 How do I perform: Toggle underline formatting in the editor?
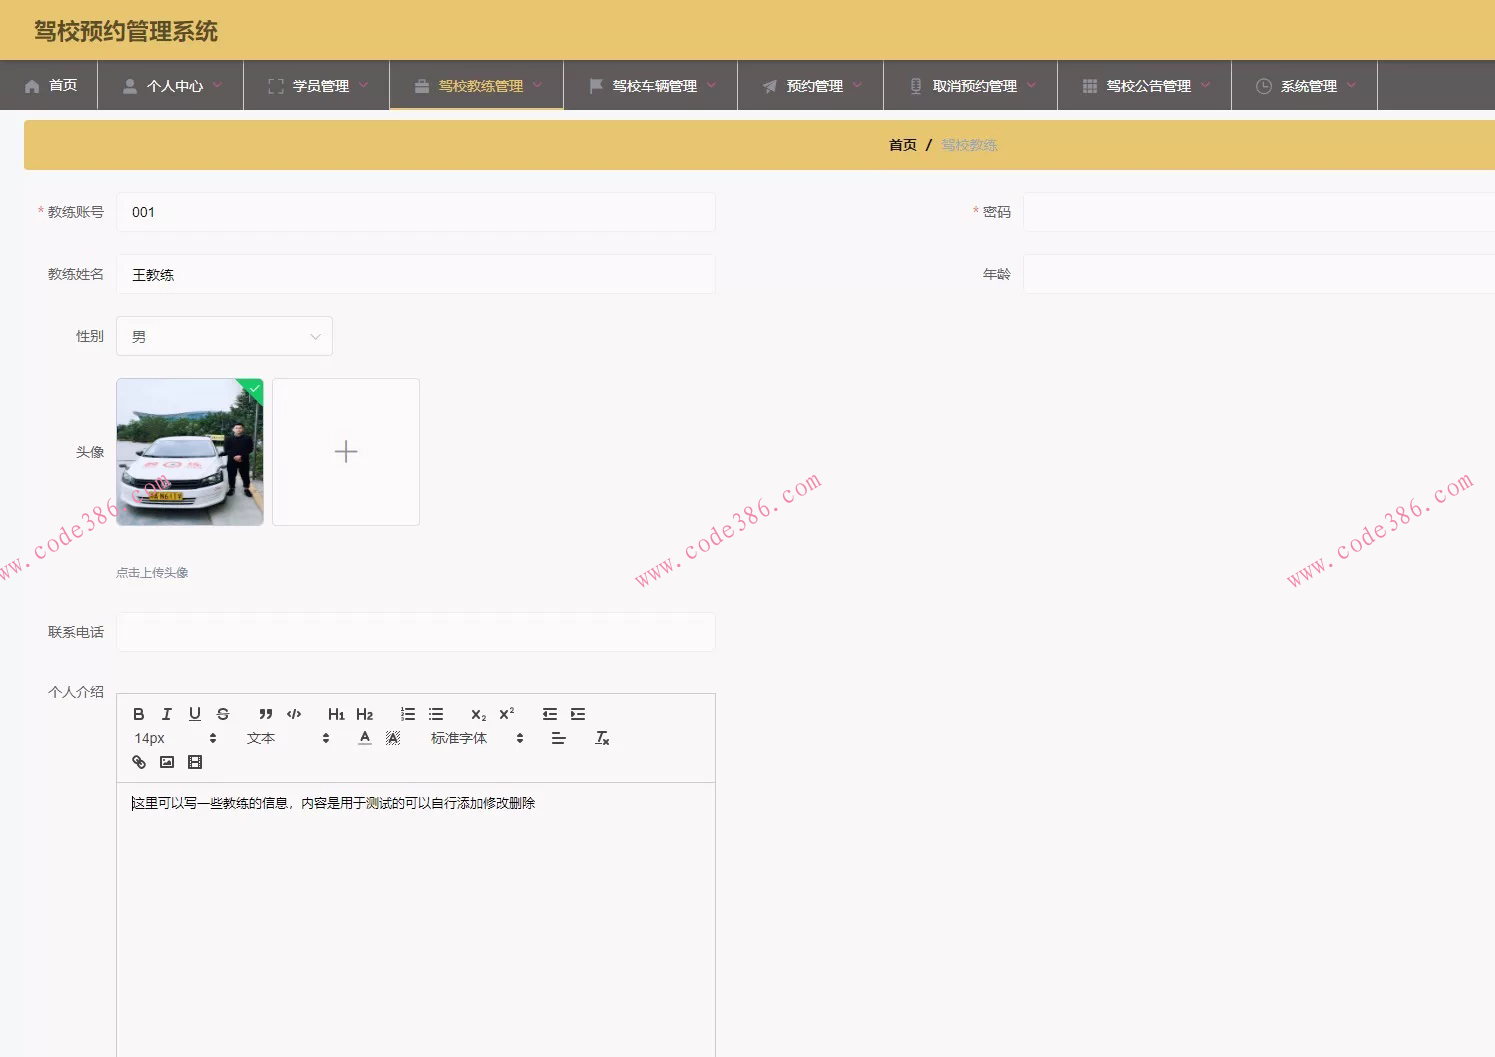click(x=195, y=714)
